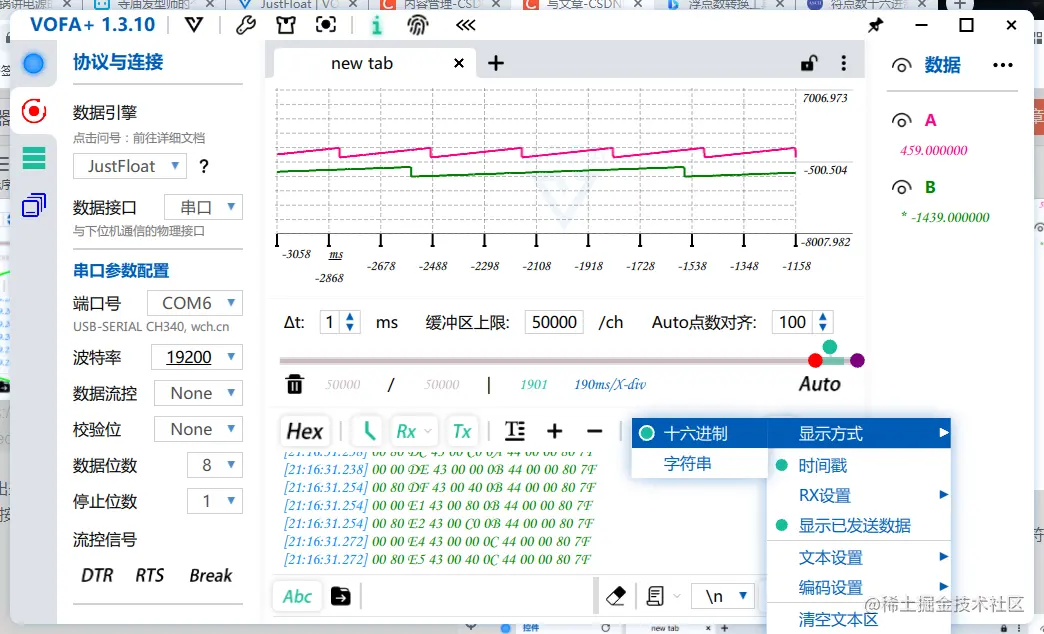
Task: Clear buffered data using the trash icon
Action: tap(292, 383)
